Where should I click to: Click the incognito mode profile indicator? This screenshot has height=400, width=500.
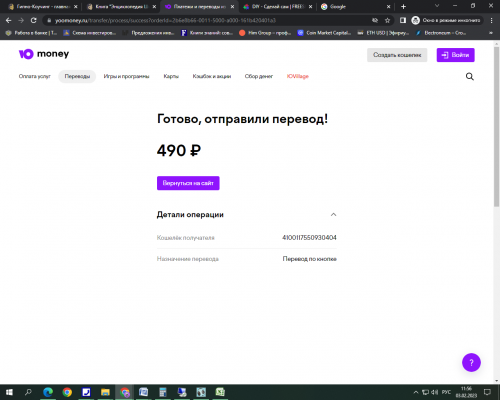coord(447,20)
